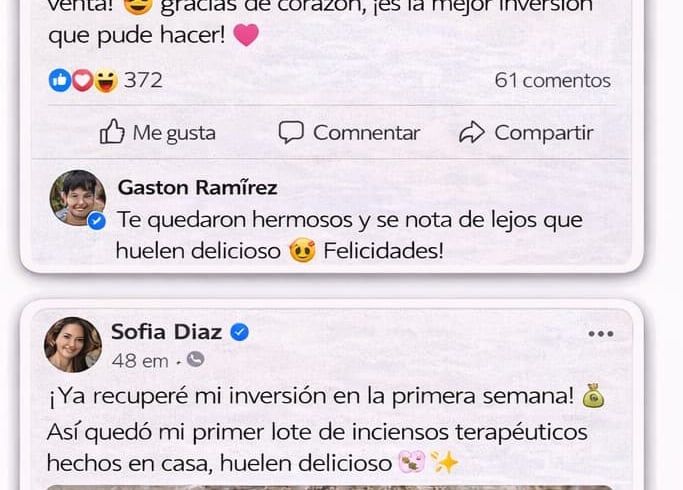Screen dimensions: 683x490
Task: Click the speech bubble comment icon
Action: pyautogui.click(x=291, y=132)
